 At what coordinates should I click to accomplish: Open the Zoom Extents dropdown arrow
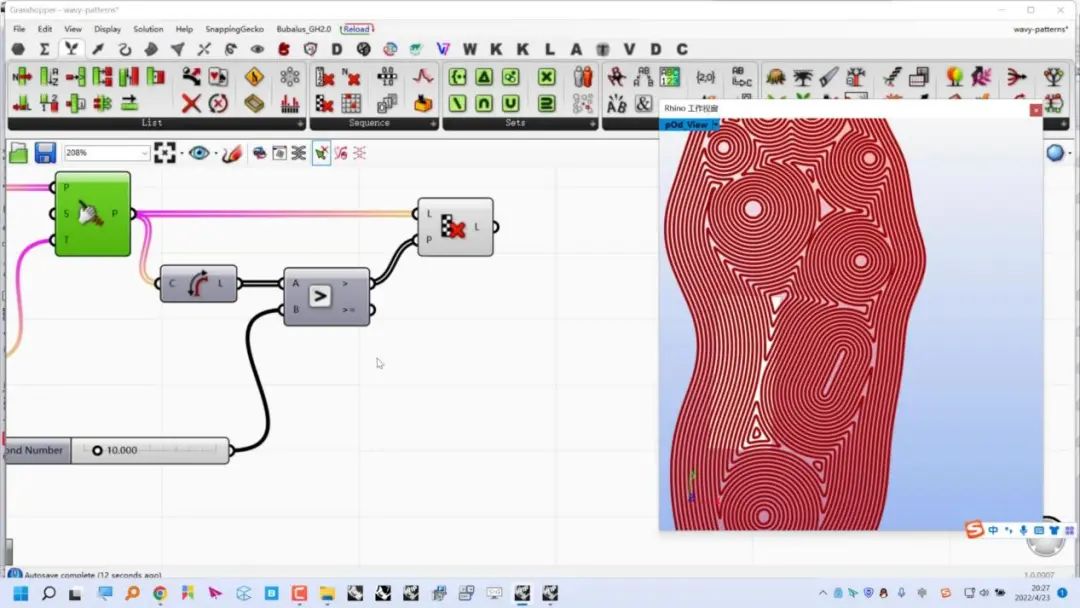(x=181, y=153)
